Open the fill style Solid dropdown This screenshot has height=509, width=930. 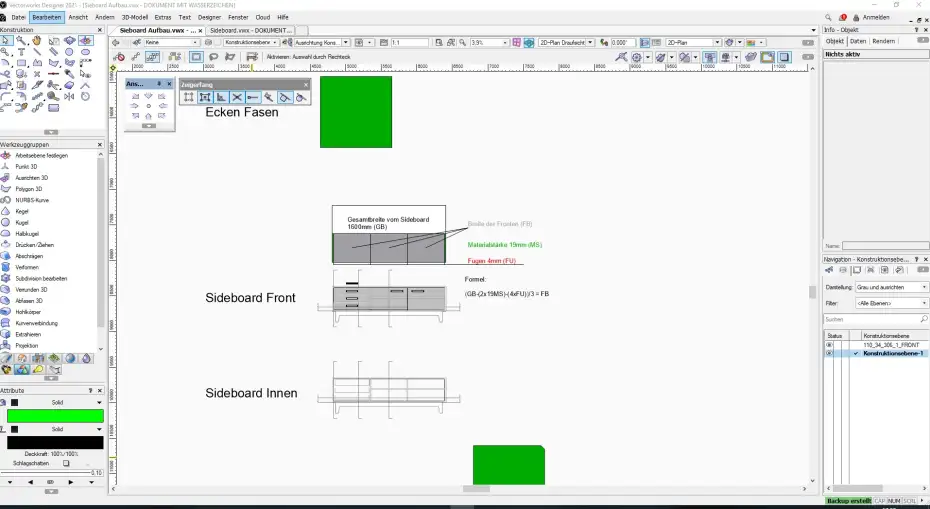[60, 403]
